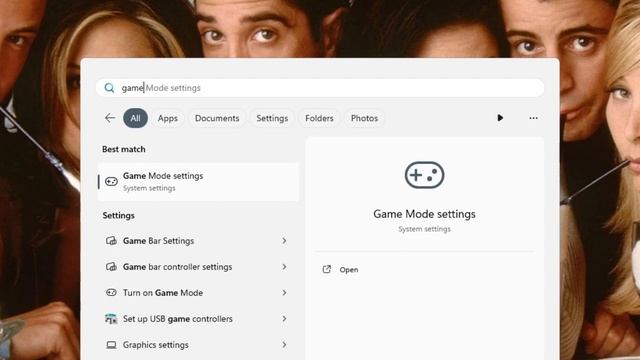Click the search magnifier icon
This screenshot has height=360, width=640.
[x=109, y=88]
